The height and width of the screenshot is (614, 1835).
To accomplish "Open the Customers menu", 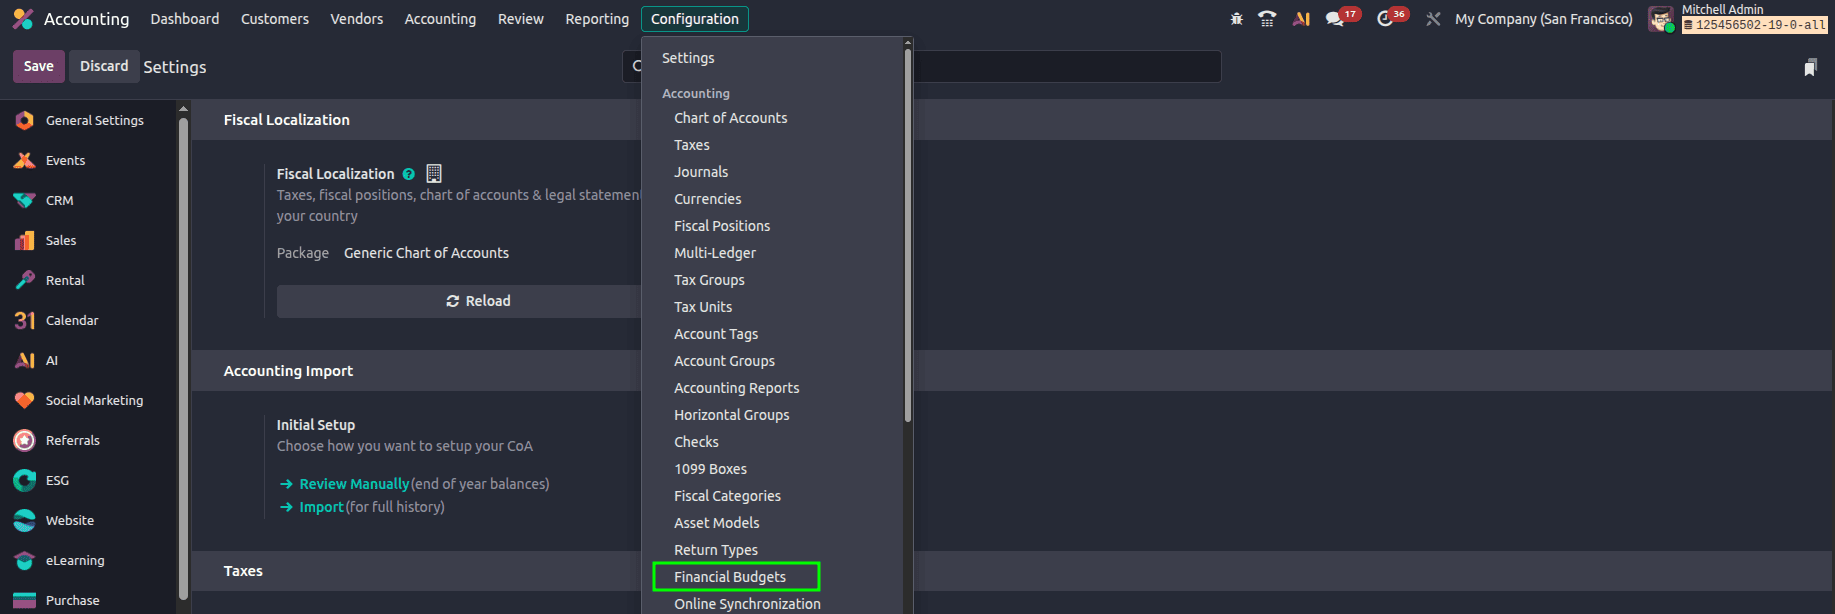I will point(275,19).
